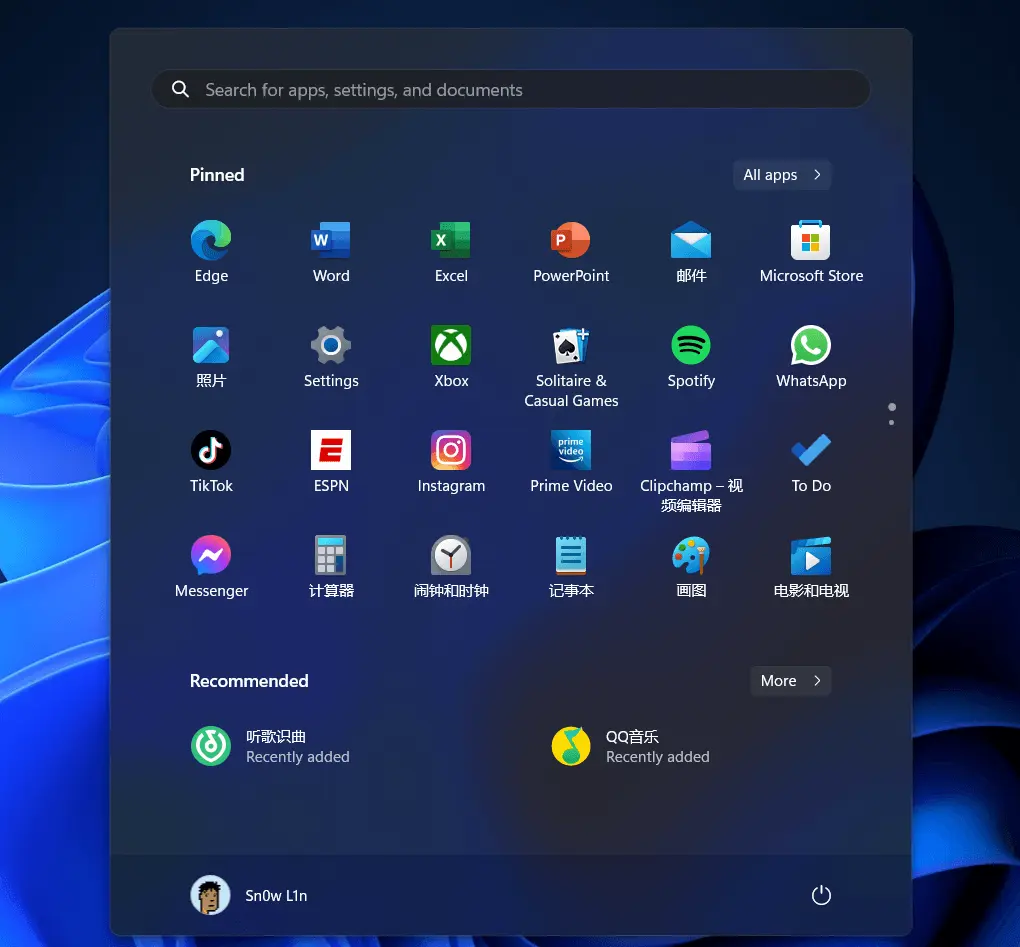Launch the 记事本 notepad app

571,567
